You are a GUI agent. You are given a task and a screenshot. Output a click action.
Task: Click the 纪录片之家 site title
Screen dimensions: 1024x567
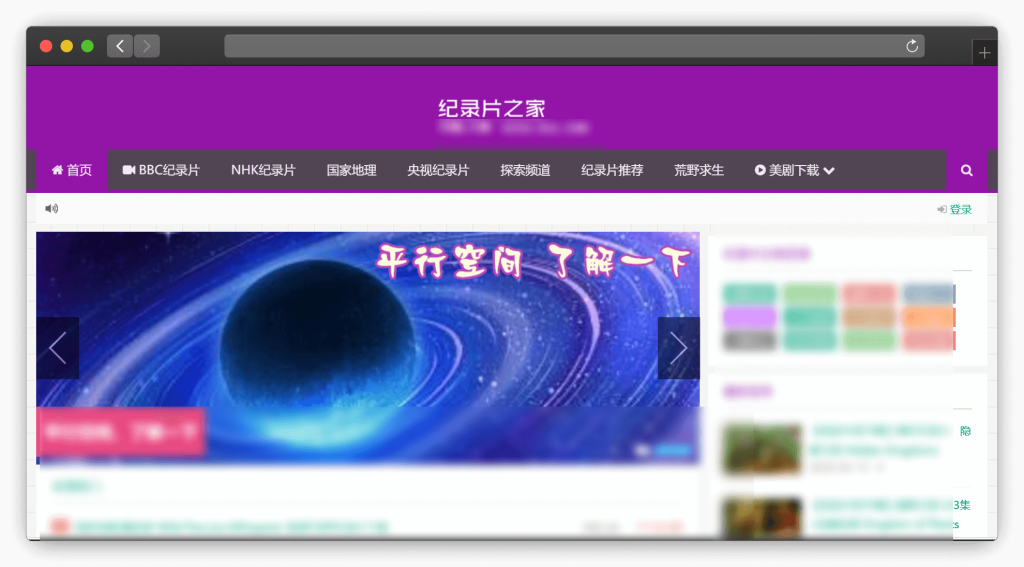pyautogui.click(x=492, y=108)
